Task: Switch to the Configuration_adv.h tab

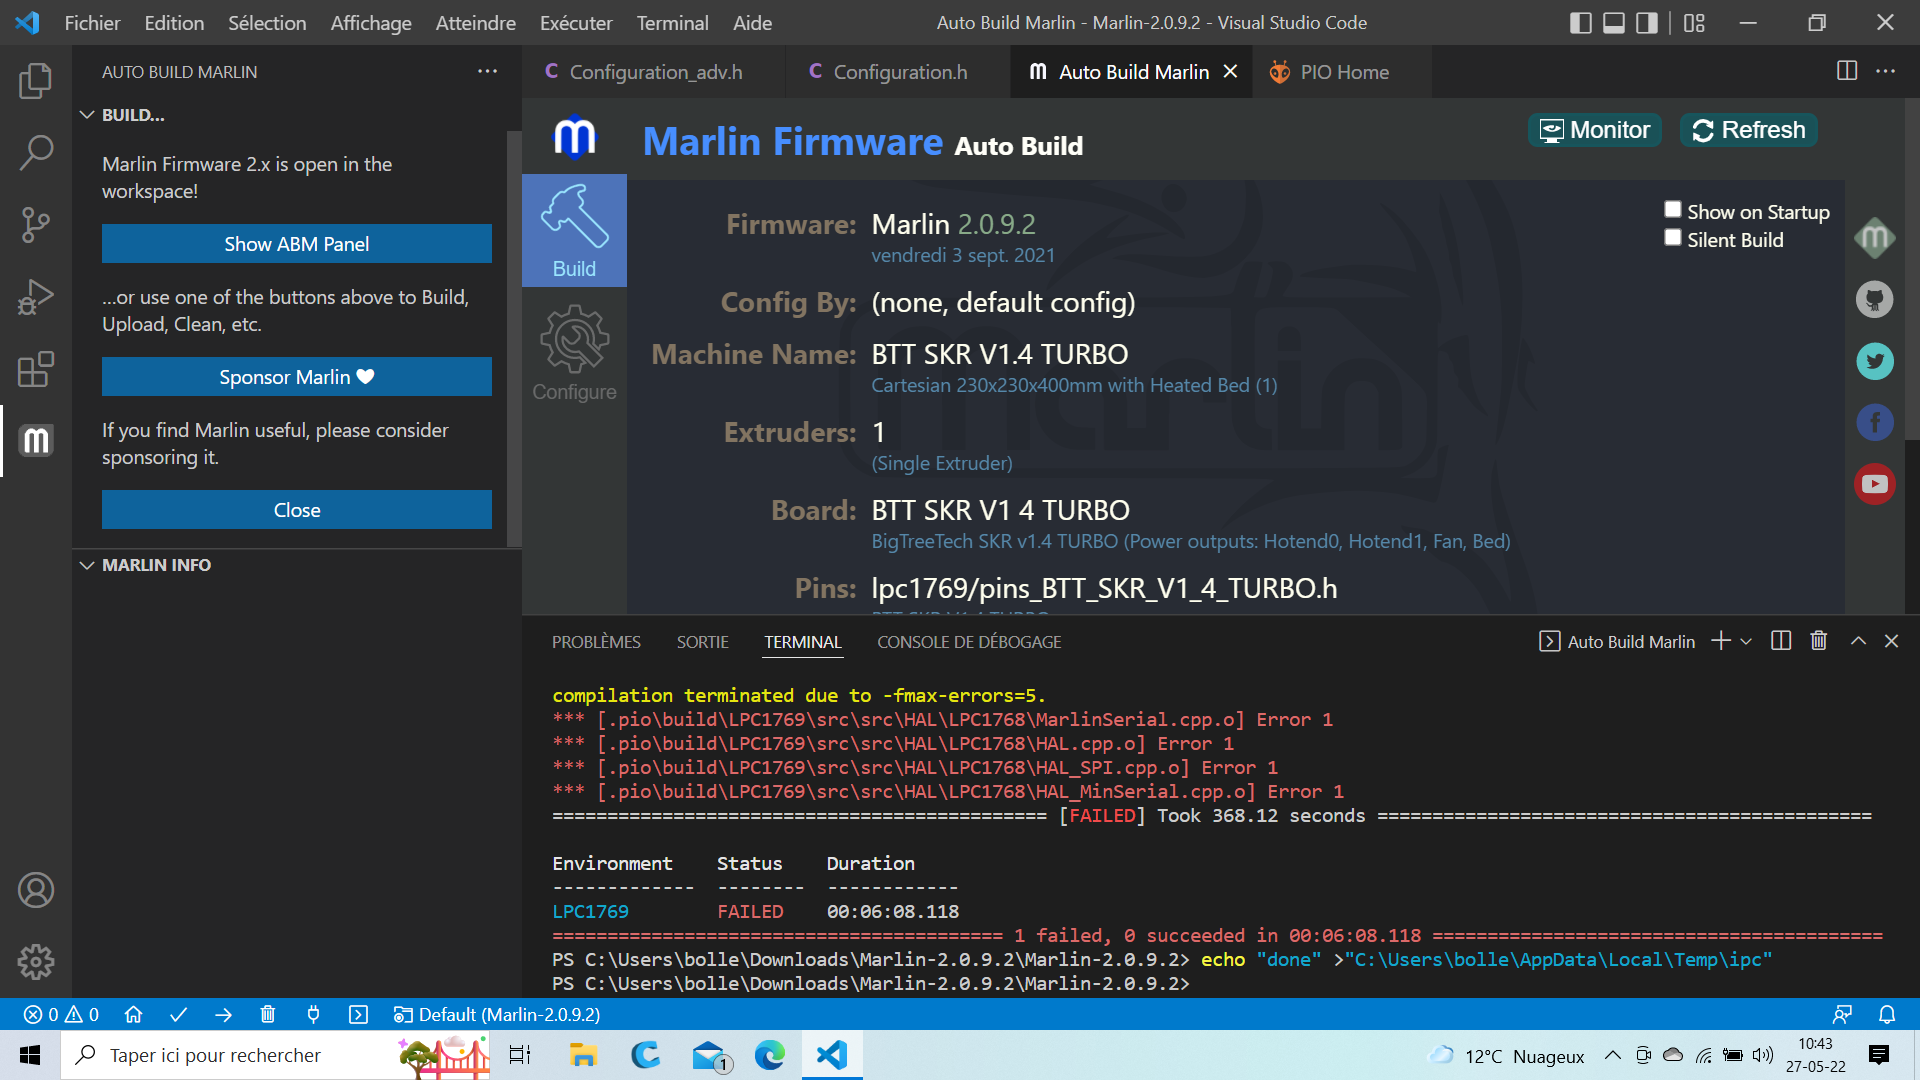Action: pyautogui.click(x=655, y=72)
